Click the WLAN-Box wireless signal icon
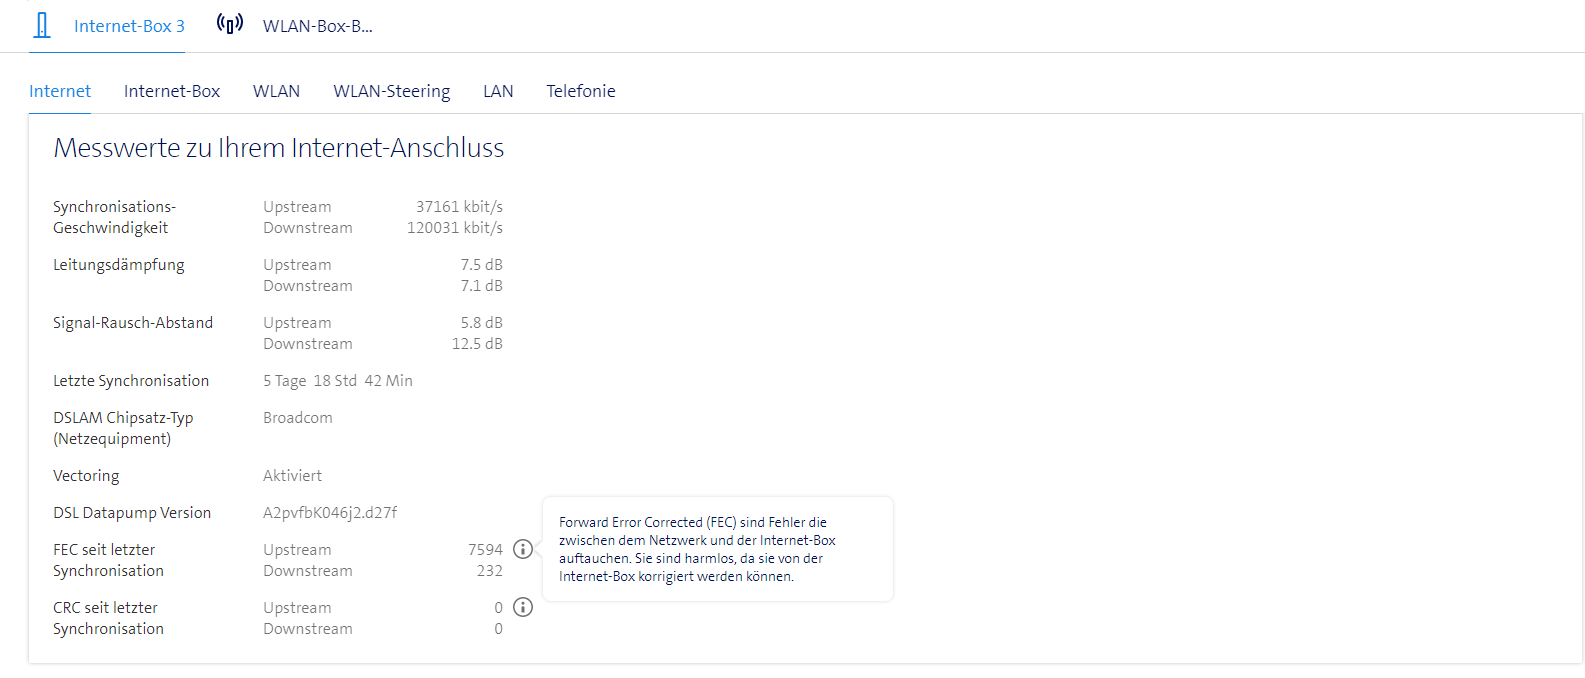The height and width of the screenshot is (678, 1585). 230,24
